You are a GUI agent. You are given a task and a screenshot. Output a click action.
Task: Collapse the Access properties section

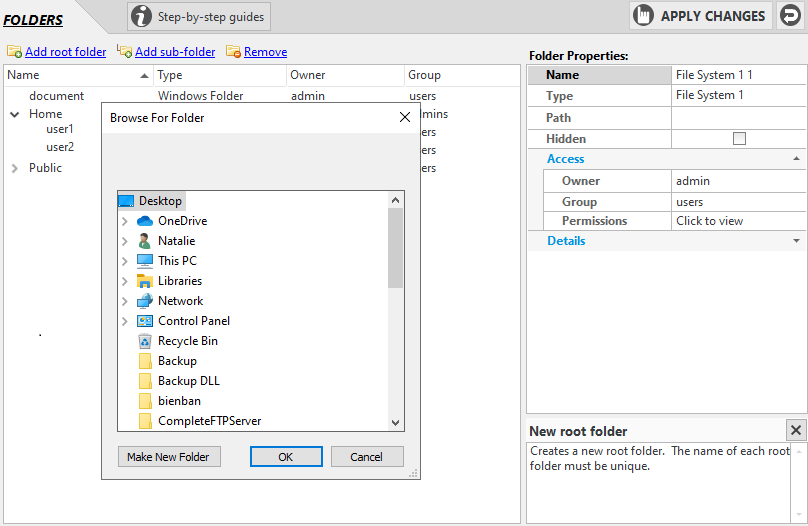coord(796,159)
